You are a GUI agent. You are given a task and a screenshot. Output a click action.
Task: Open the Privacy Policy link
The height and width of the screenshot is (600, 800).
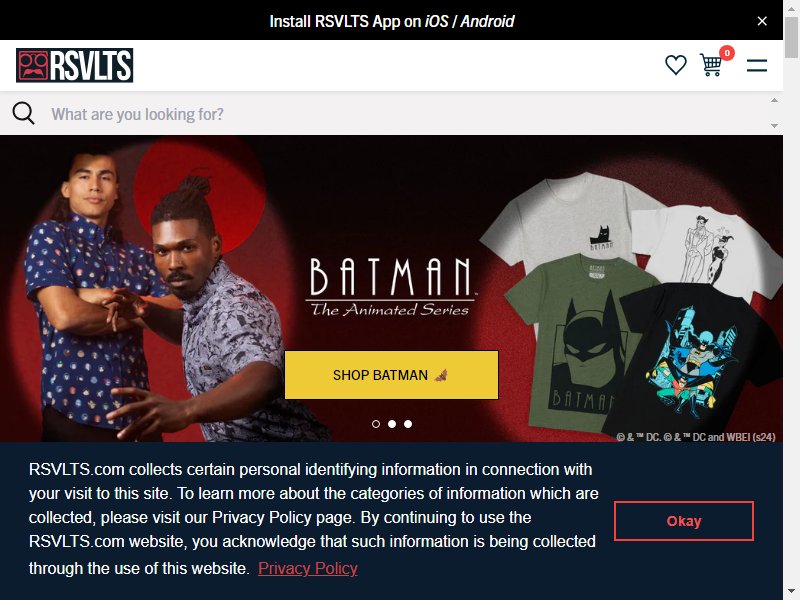(x=308, y=568)
